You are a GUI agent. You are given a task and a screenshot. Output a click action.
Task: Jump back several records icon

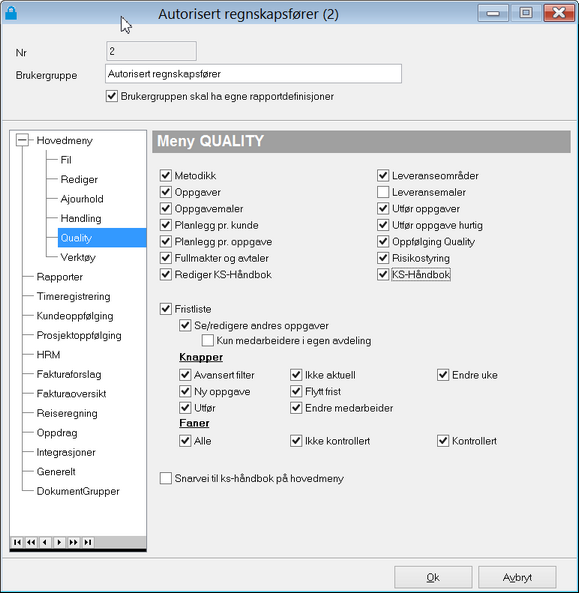(x=31, y=542)
